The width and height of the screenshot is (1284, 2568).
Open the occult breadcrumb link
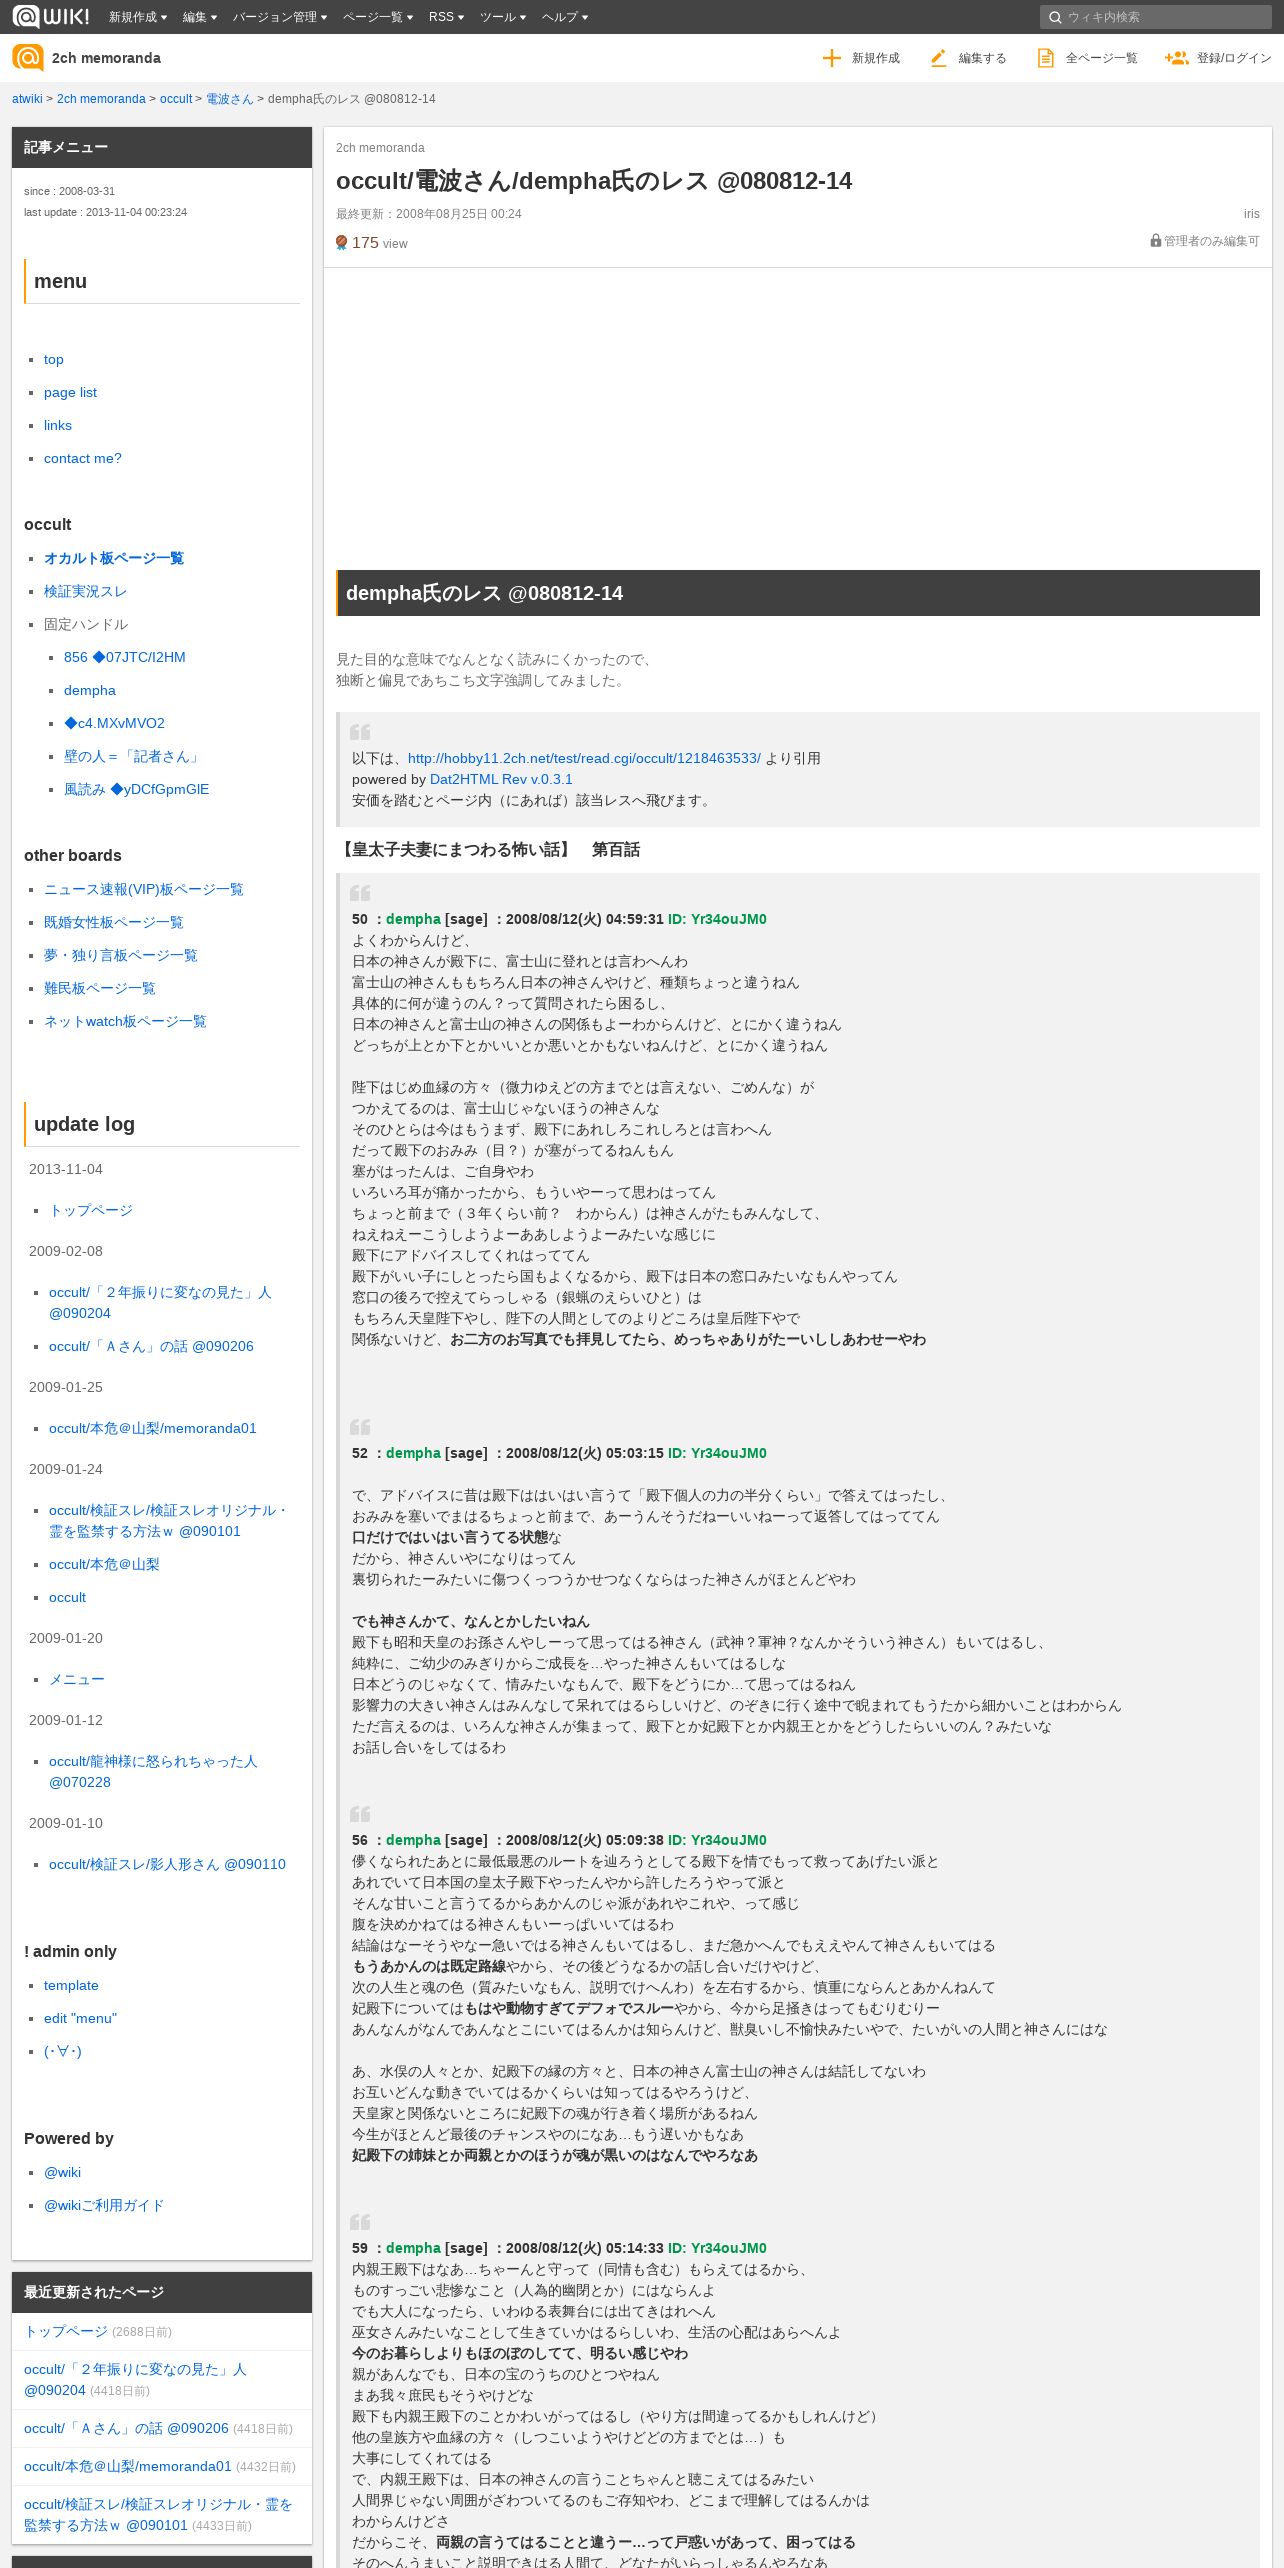(x=176, y=99)
